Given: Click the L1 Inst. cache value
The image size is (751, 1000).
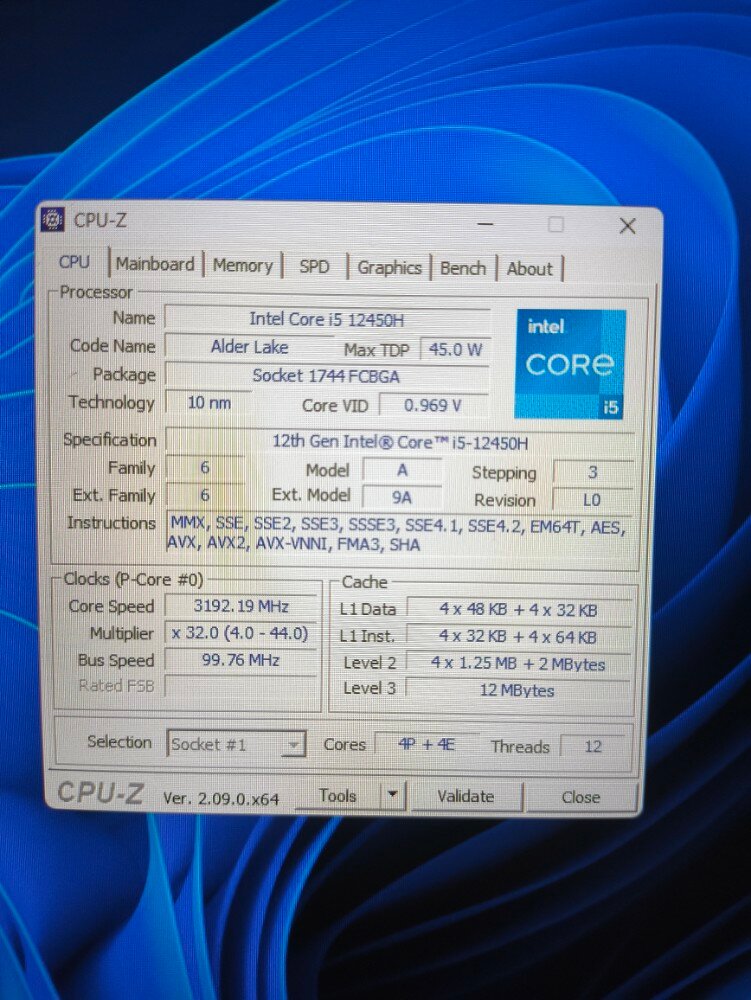Looking at the screenshot, I should 519,636.
